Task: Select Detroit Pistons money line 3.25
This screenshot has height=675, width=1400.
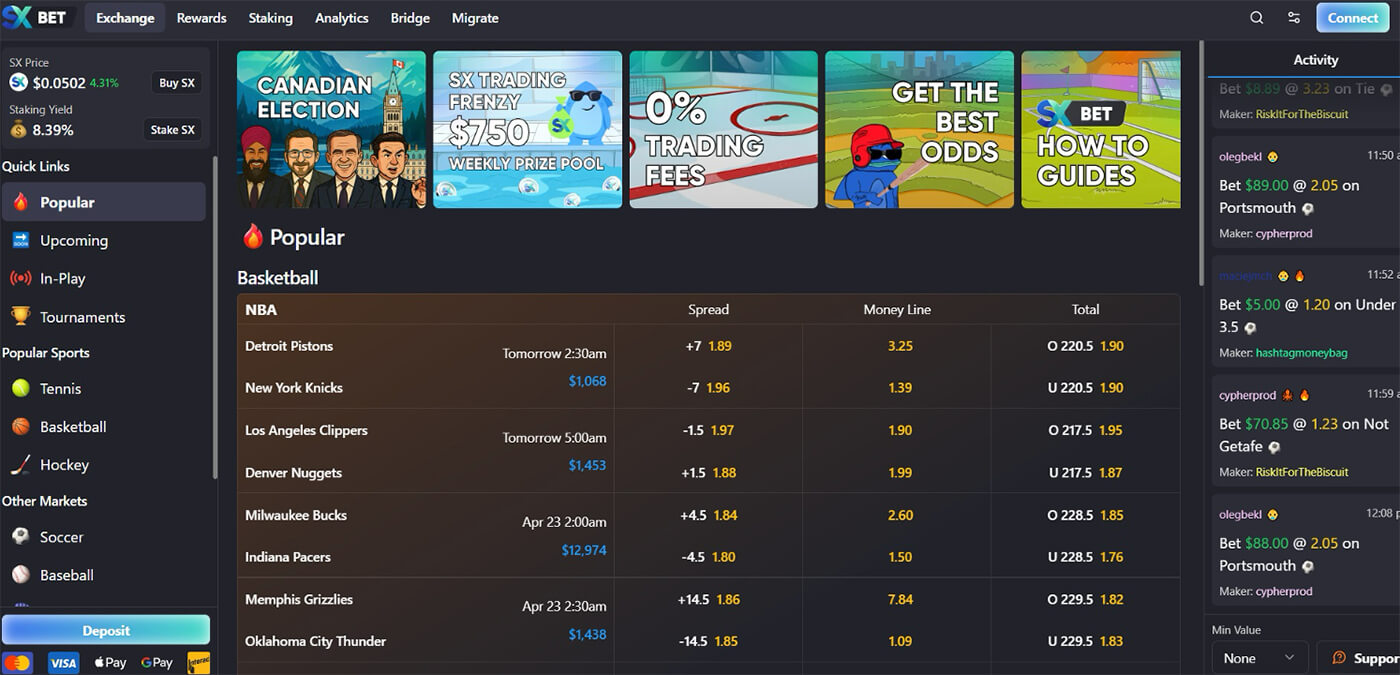Action: pyautogui.click(x=899, y=346)
